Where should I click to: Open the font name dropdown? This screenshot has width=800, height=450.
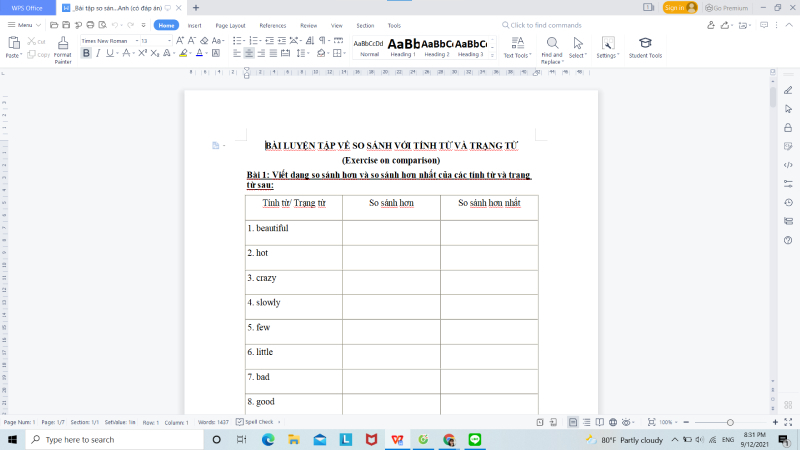click(x=137, y=41)
